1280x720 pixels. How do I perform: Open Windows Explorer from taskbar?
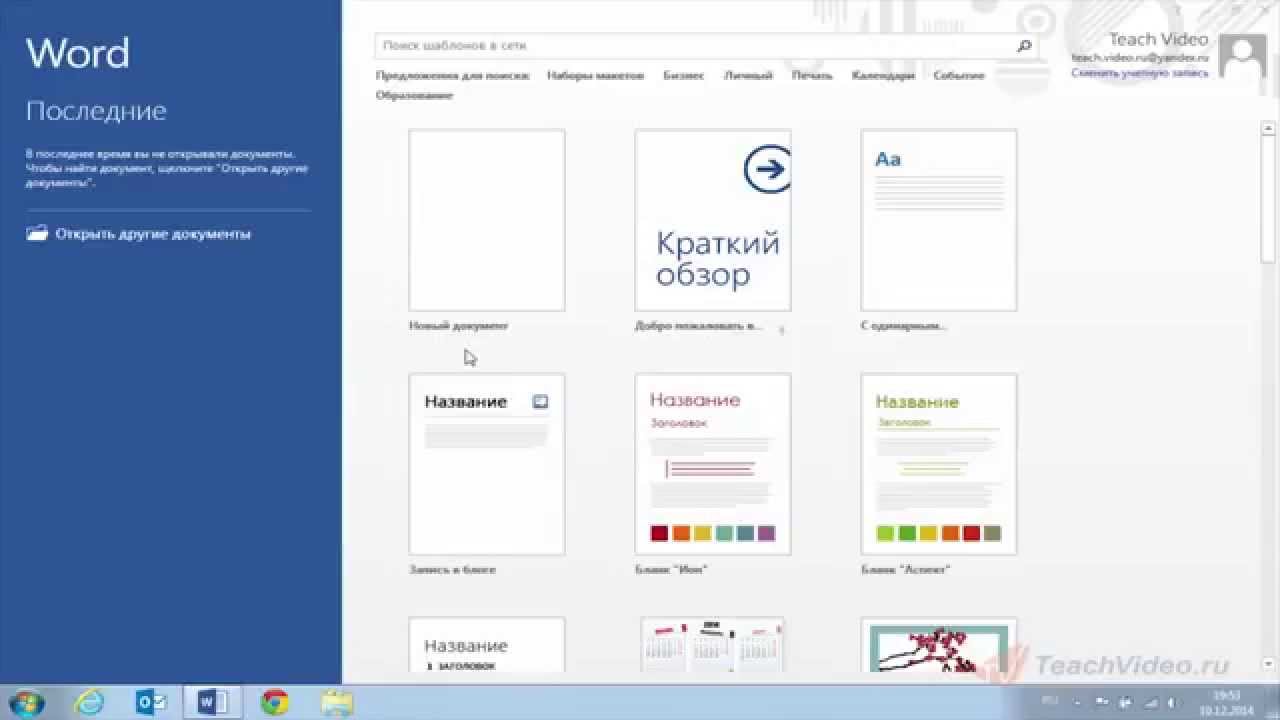click(x=337, y=703)
